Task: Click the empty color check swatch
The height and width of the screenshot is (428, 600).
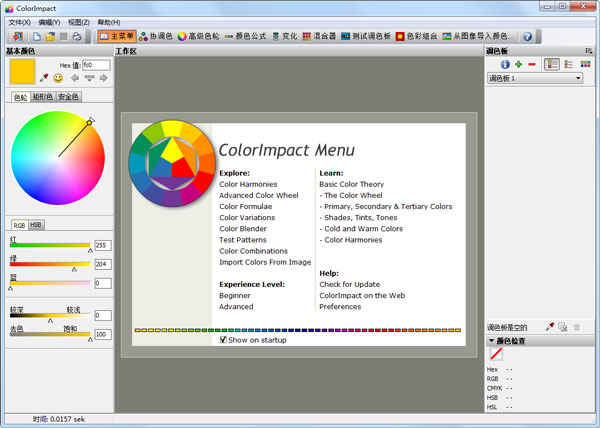Action: tap(496, 354)
